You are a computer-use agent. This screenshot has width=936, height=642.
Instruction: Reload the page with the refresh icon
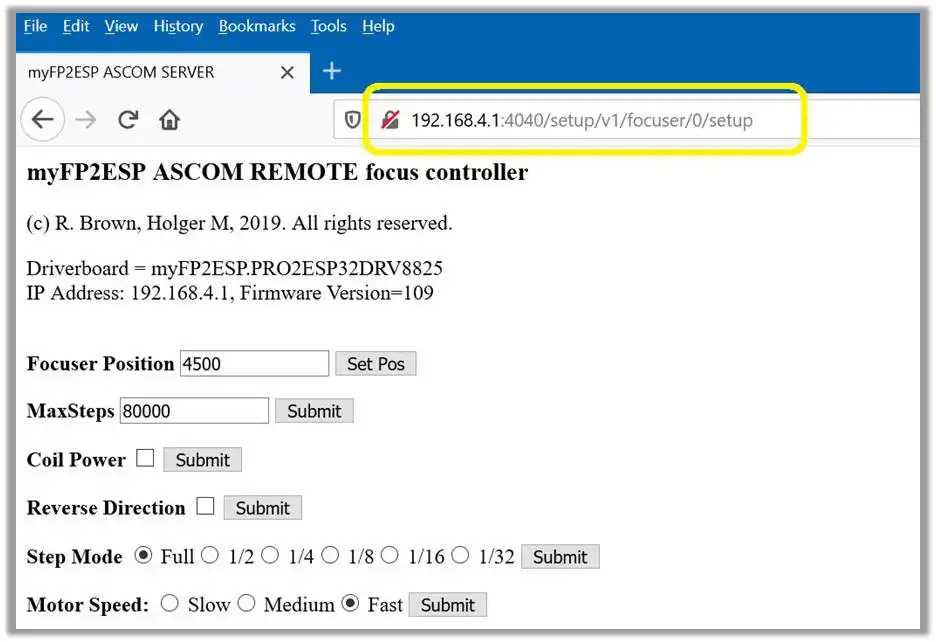[x=128, y=120]
